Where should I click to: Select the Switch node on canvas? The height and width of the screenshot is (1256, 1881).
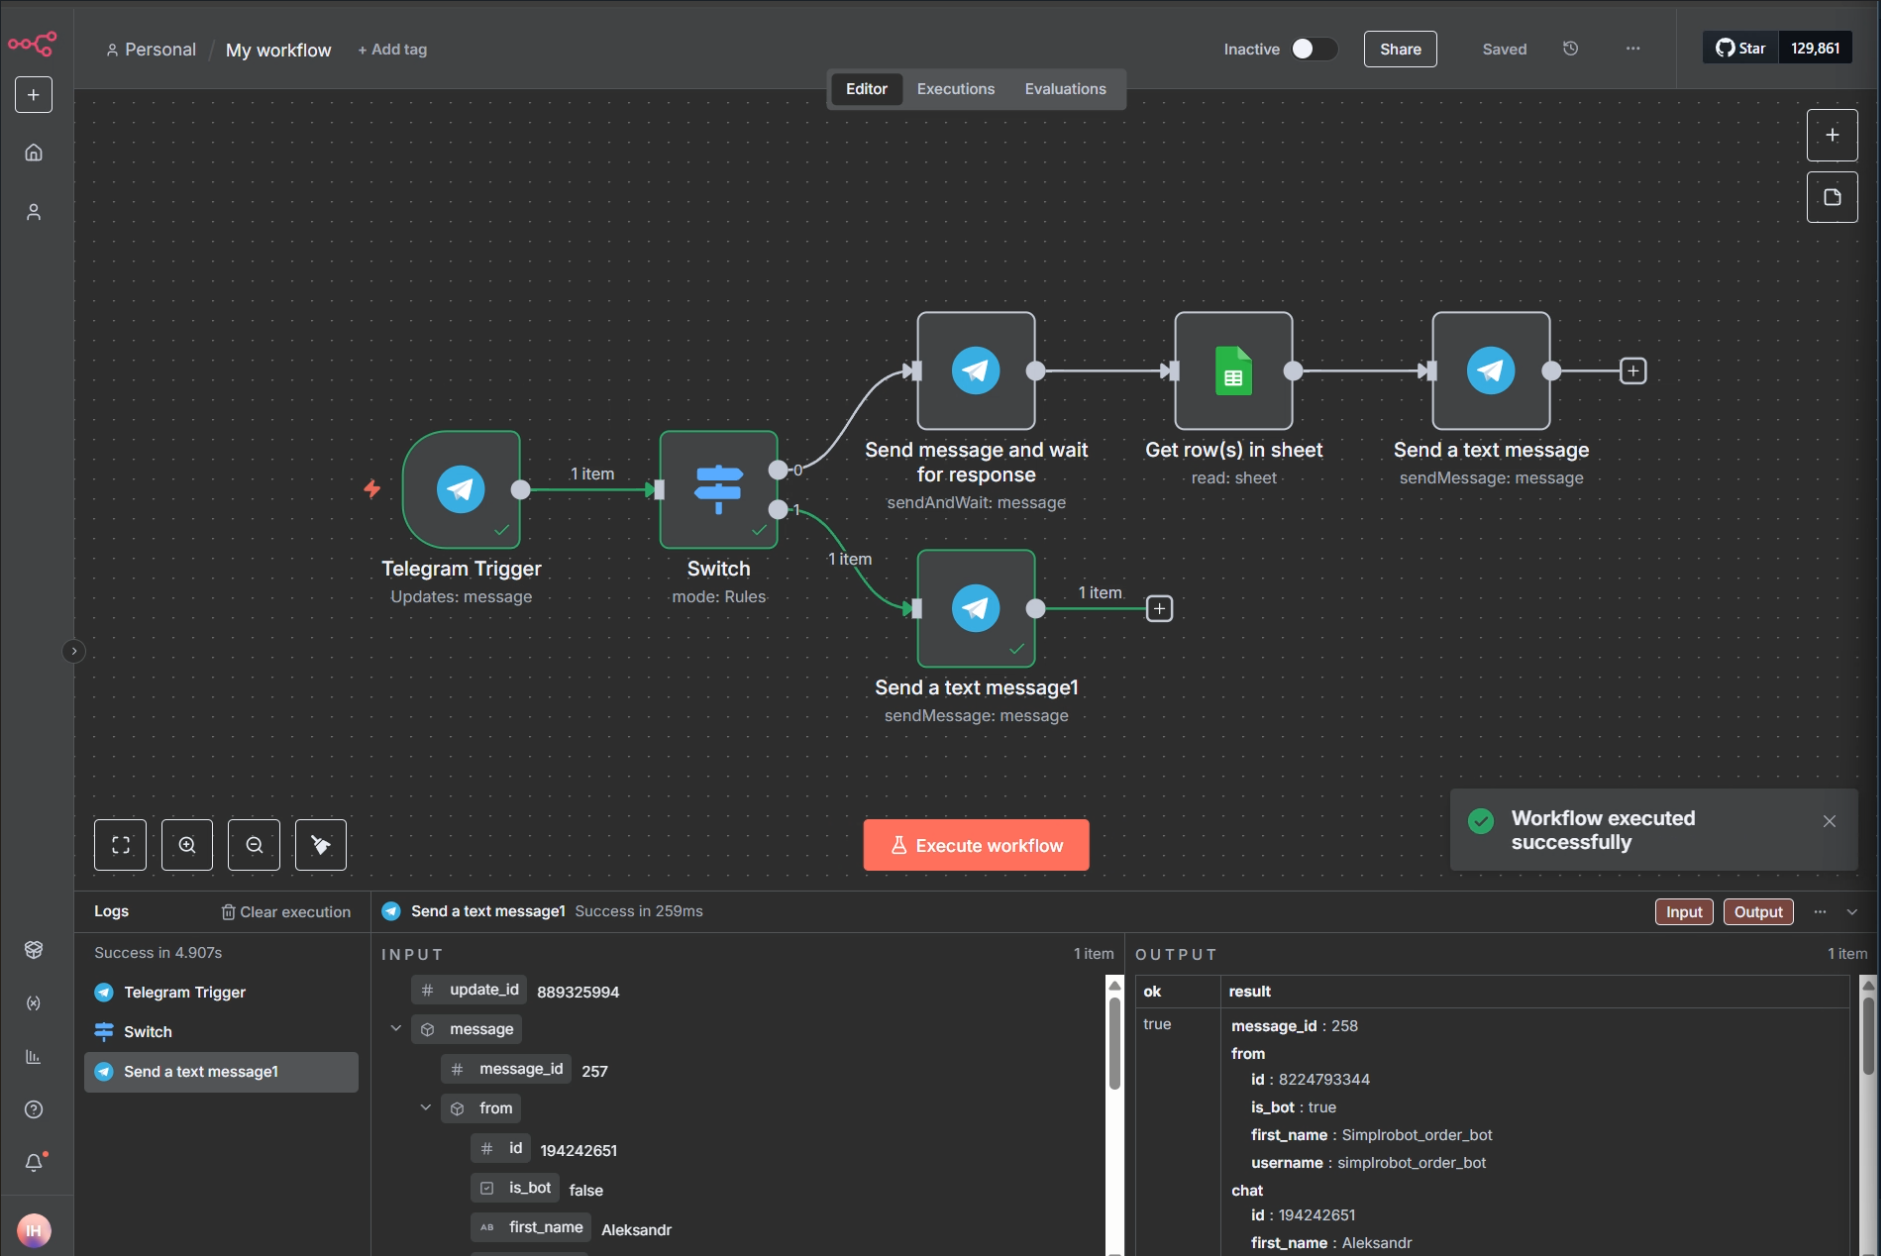click(718, 489)
